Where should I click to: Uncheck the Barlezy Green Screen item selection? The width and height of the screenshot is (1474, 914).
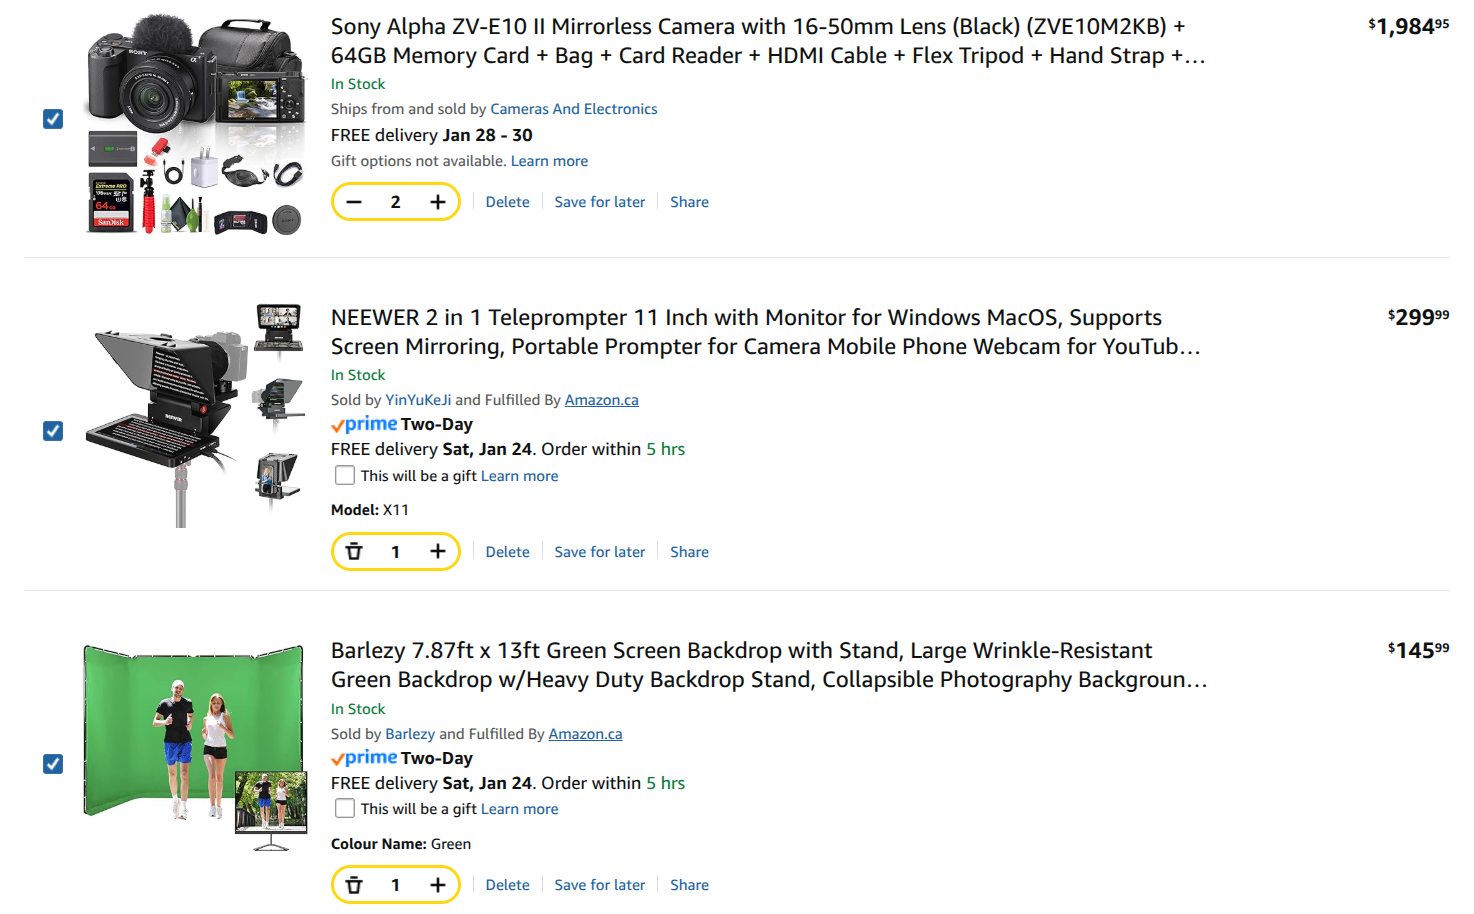(53, 764)
